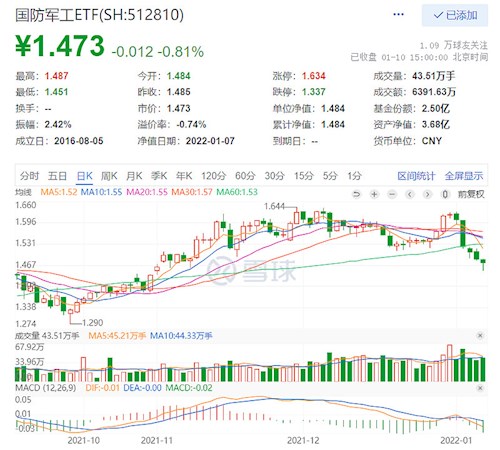Click the 涨停 value 1.634
This screenshot has height=450, width=500.
(314, 76)
